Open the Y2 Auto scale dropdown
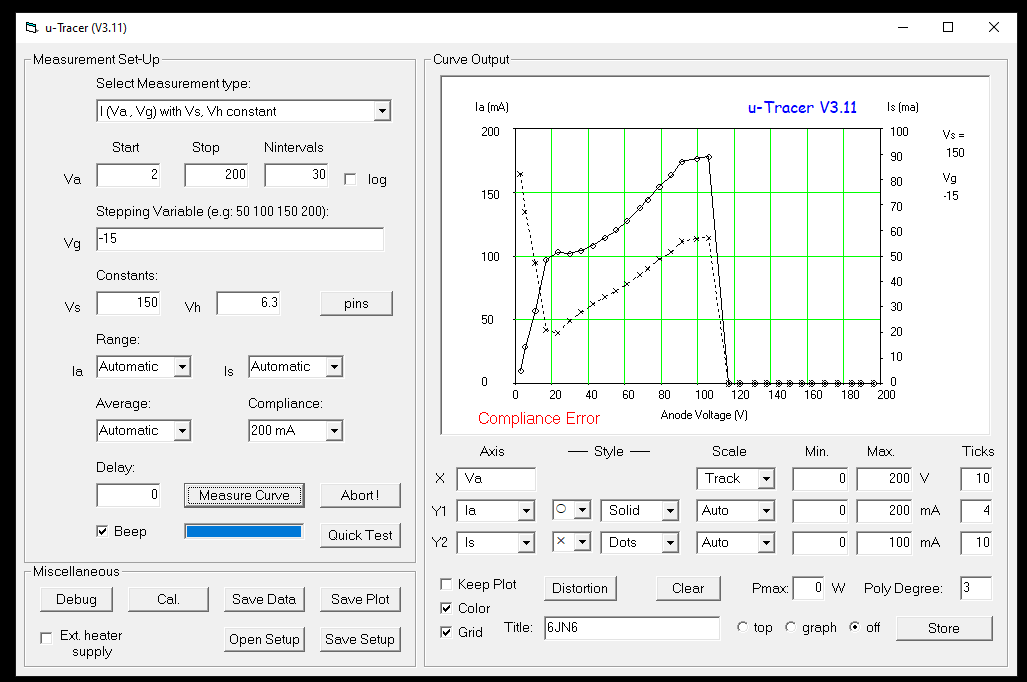 (766, 543)
